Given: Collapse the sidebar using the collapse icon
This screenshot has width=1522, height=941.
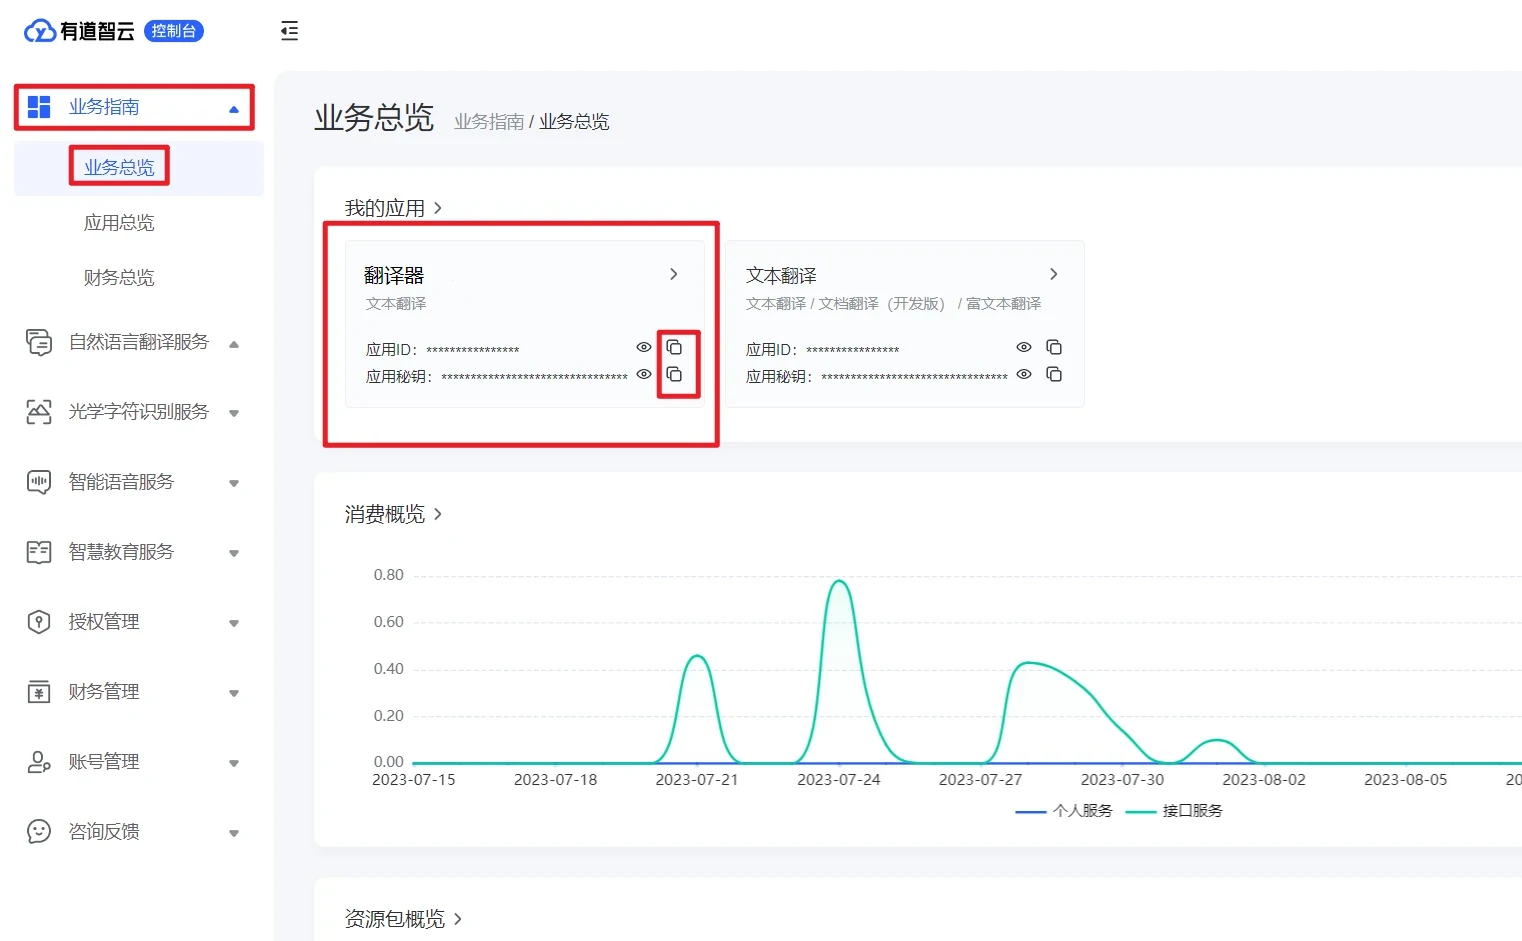Looking at the screenshot, I should [289, 31].
